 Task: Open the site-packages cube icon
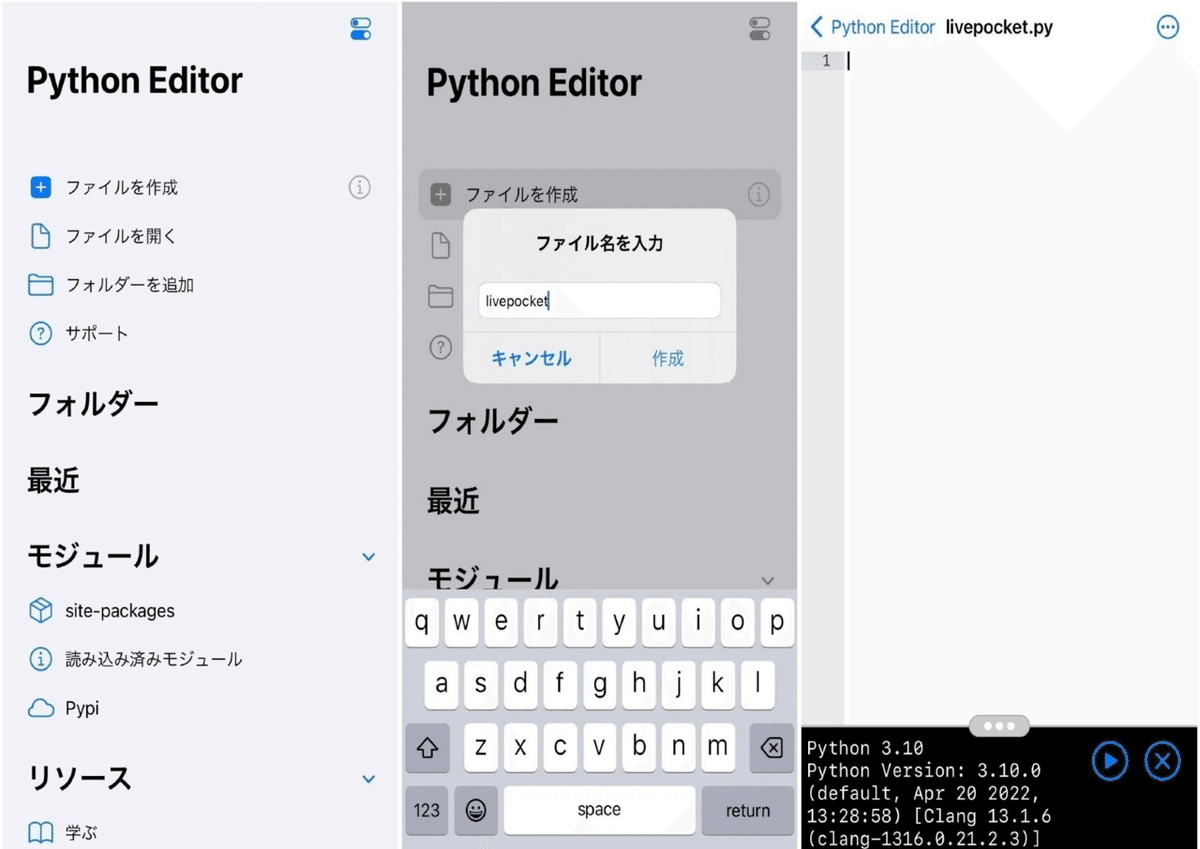click(x=41, y=611)
